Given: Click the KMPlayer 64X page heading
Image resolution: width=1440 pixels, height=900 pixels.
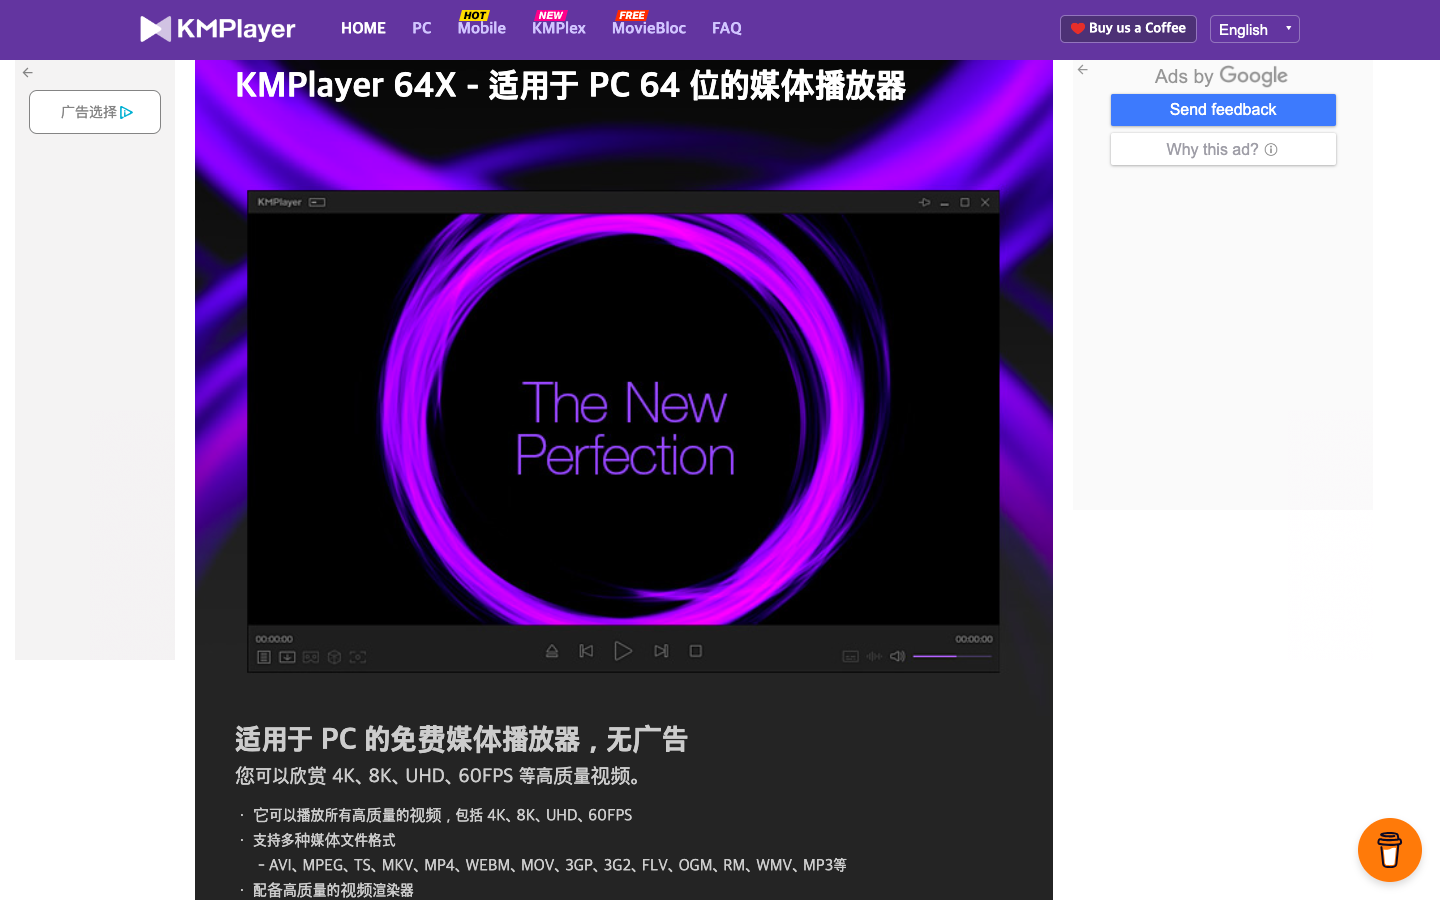Looking at the screenshot, I should (570, 85).
